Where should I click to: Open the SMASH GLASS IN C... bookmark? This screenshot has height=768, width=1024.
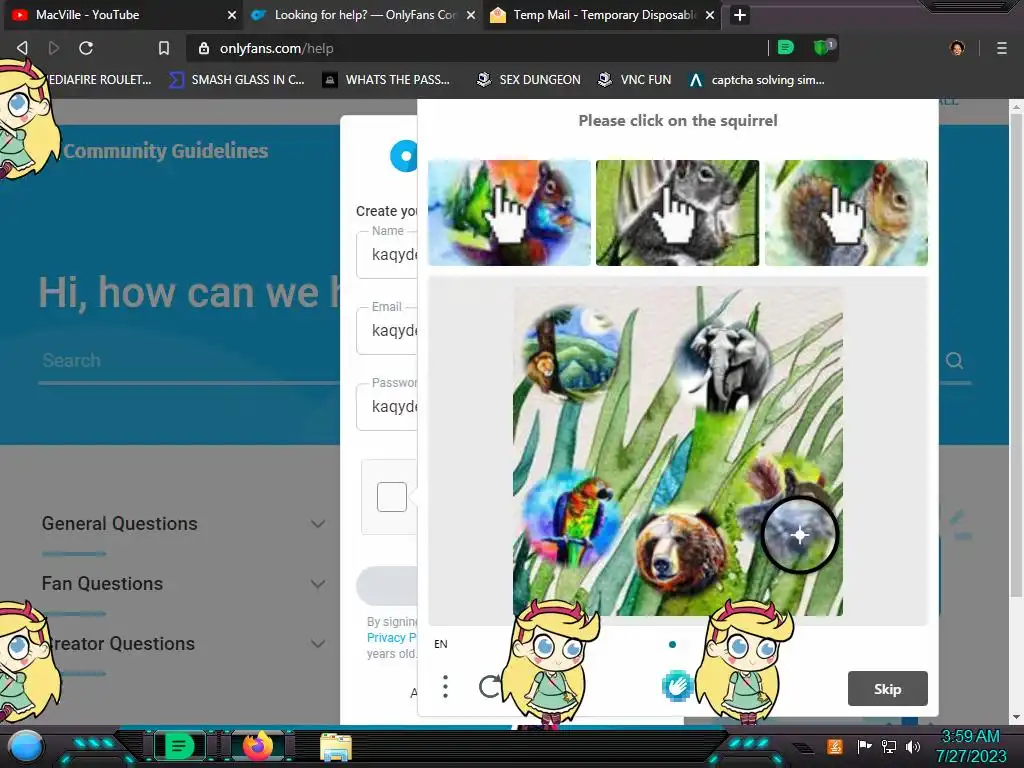click(x=236, y=80)
